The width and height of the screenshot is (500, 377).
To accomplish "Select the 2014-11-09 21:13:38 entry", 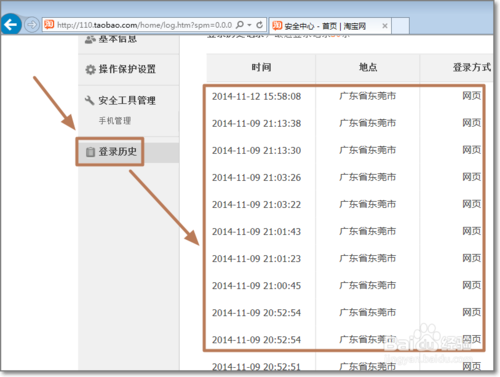I will (256, 123).
